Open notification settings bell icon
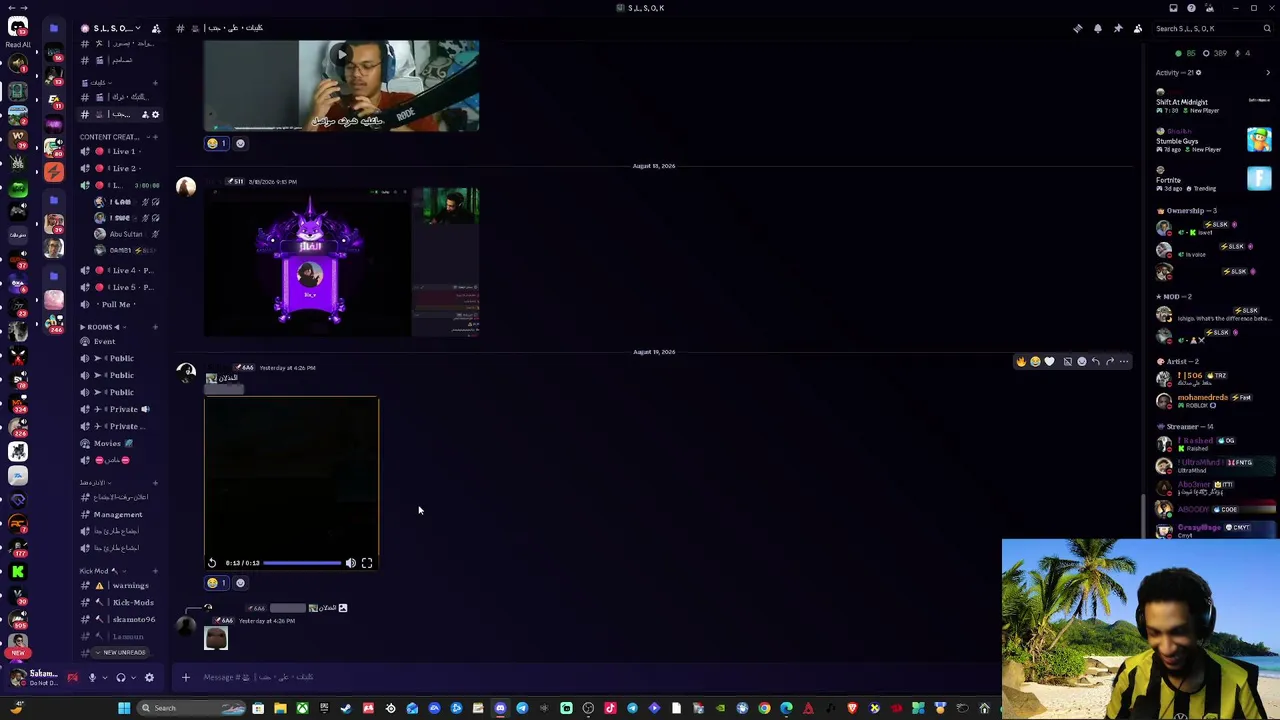 [1098, 28]
